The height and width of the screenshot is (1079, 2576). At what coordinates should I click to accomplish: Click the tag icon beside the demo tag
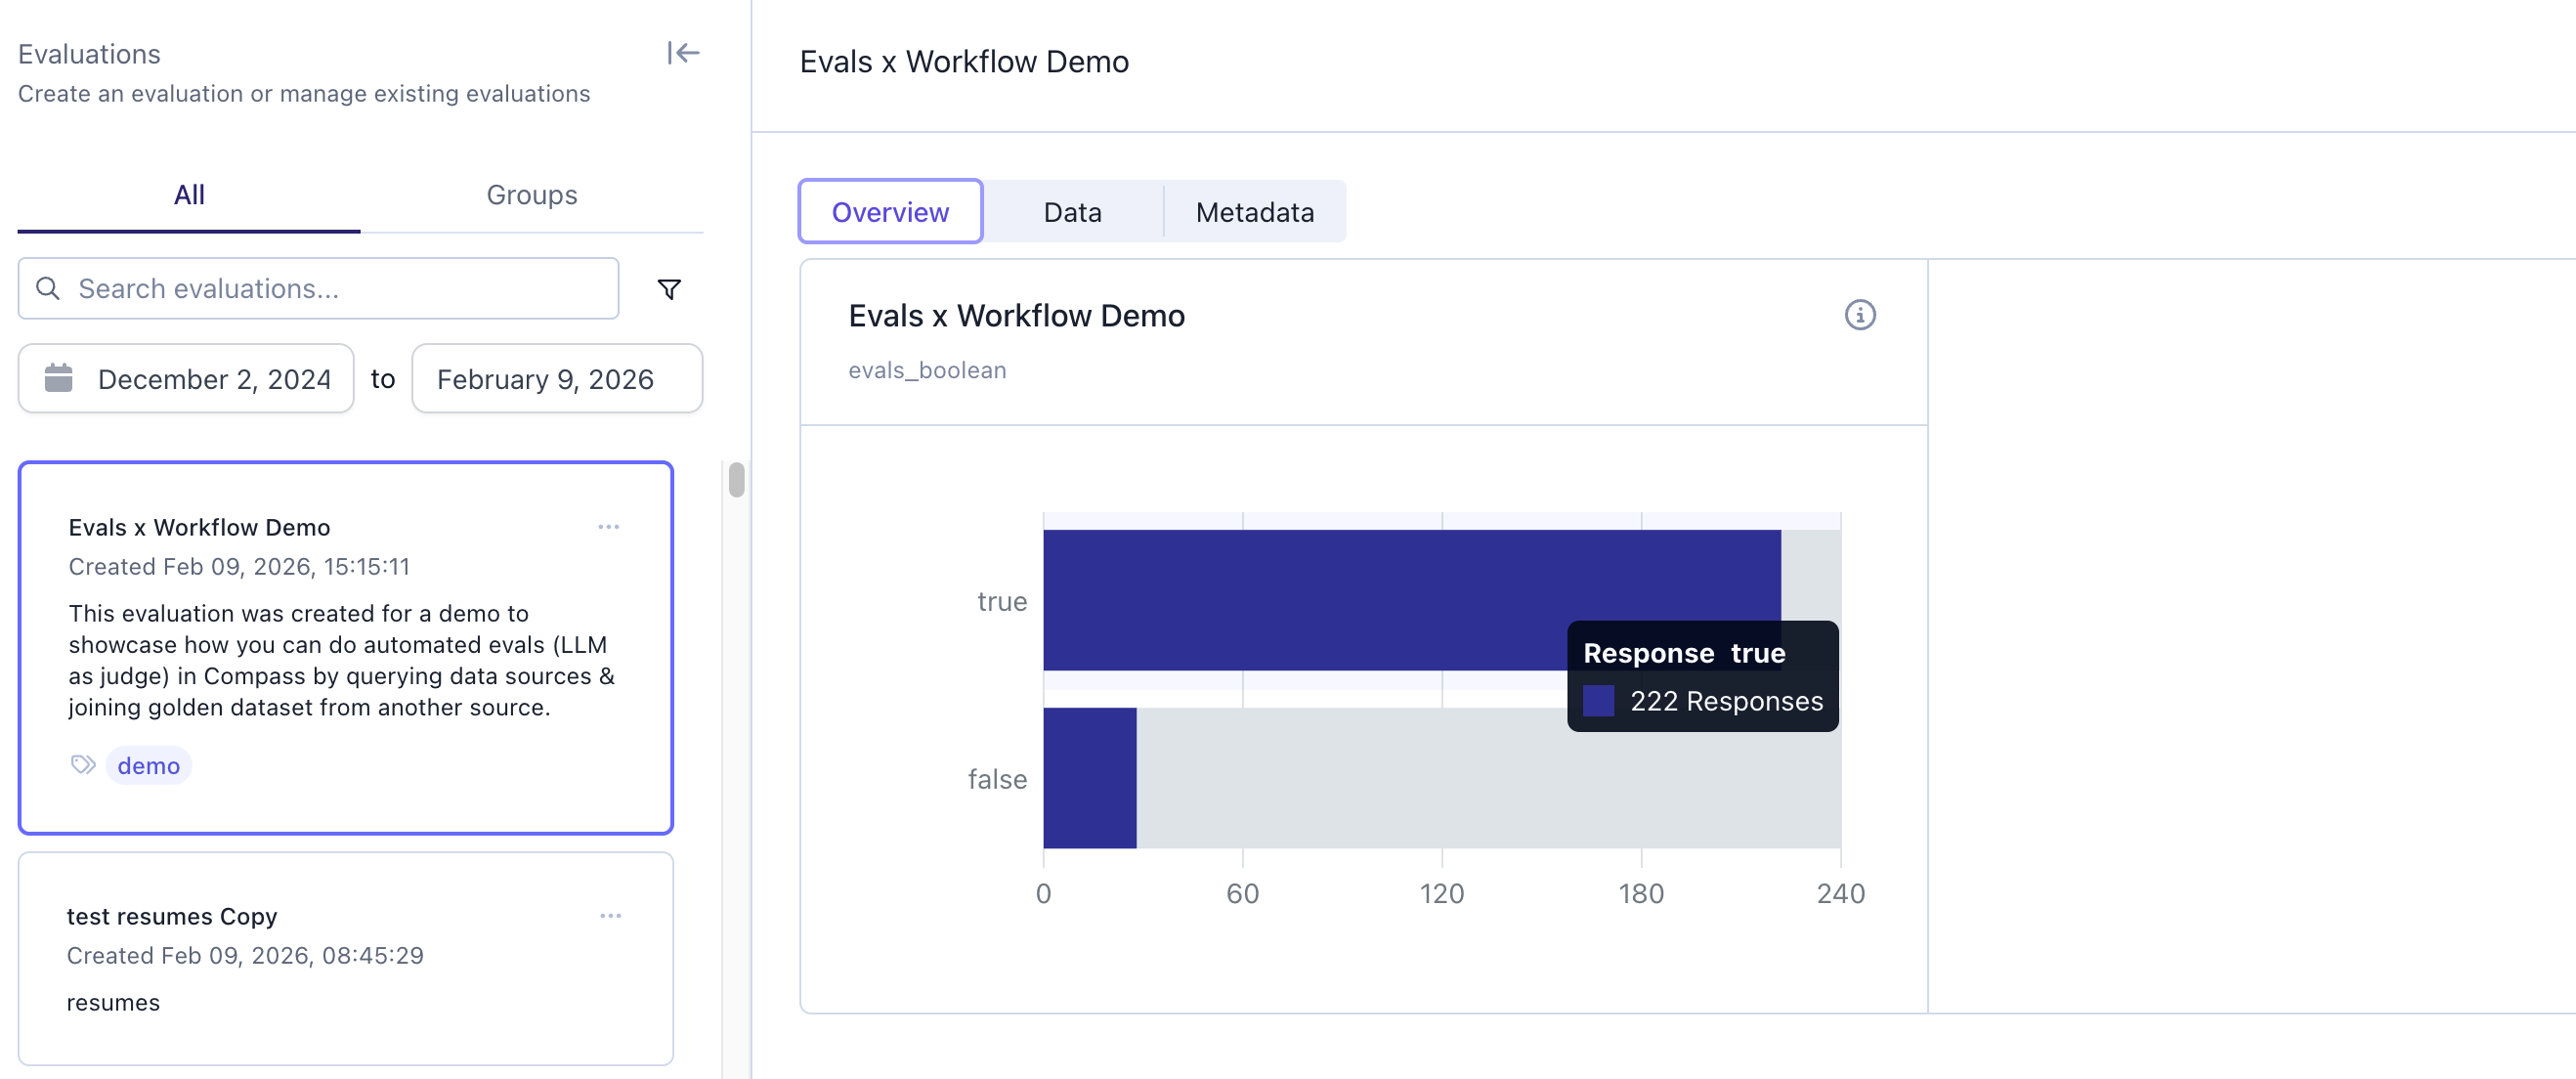(83, 765)
